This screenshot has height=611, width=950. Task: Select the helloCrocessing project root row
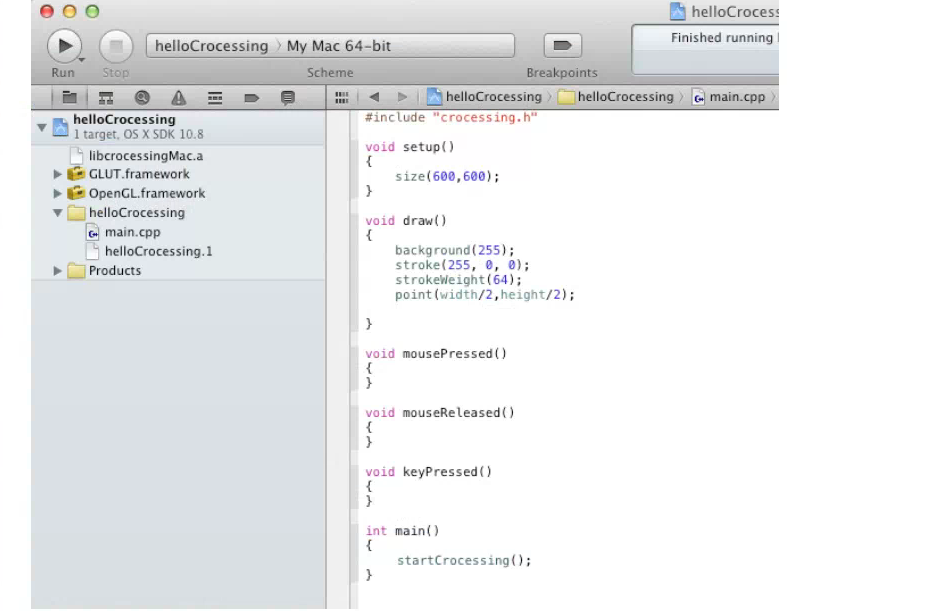(178, 127)
